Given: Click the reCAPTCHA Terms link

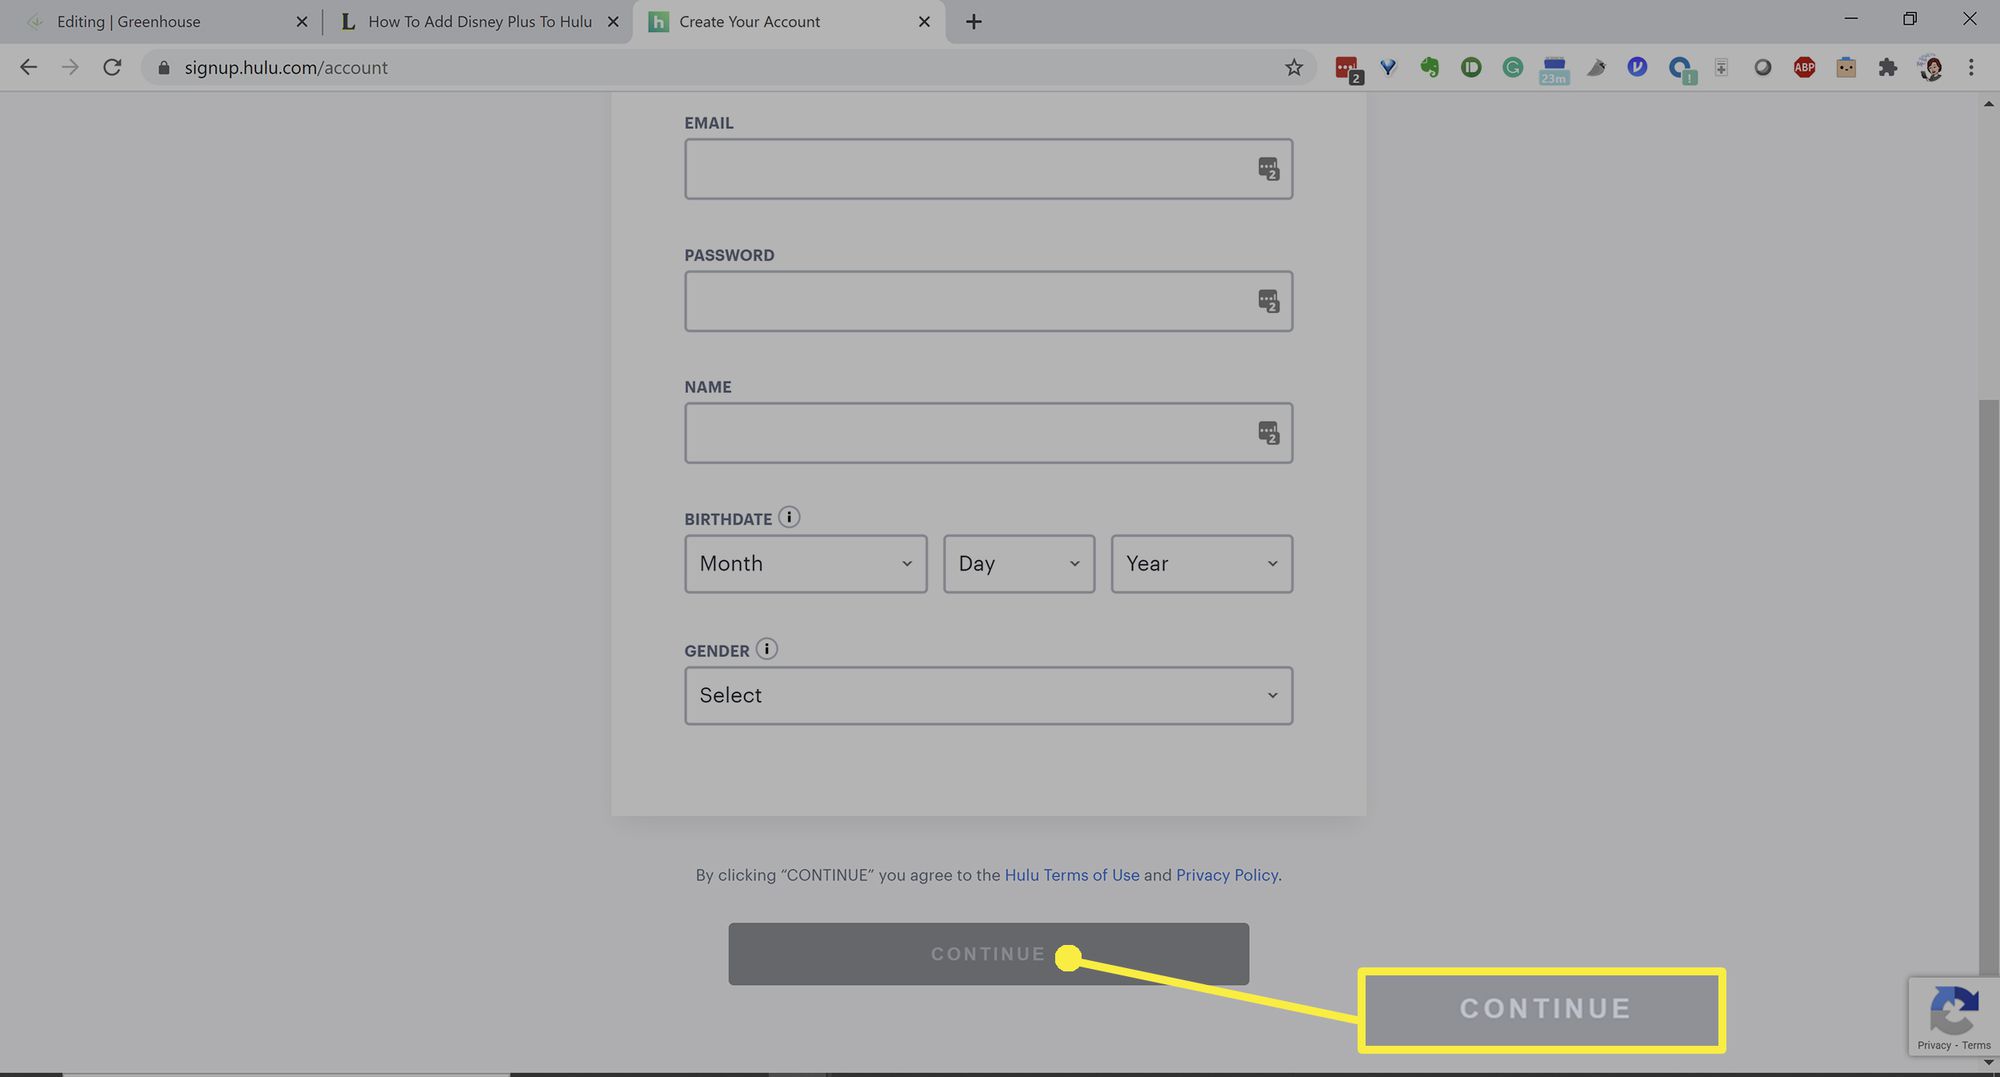Looking at the screenshot, I should (1976, 1045).
